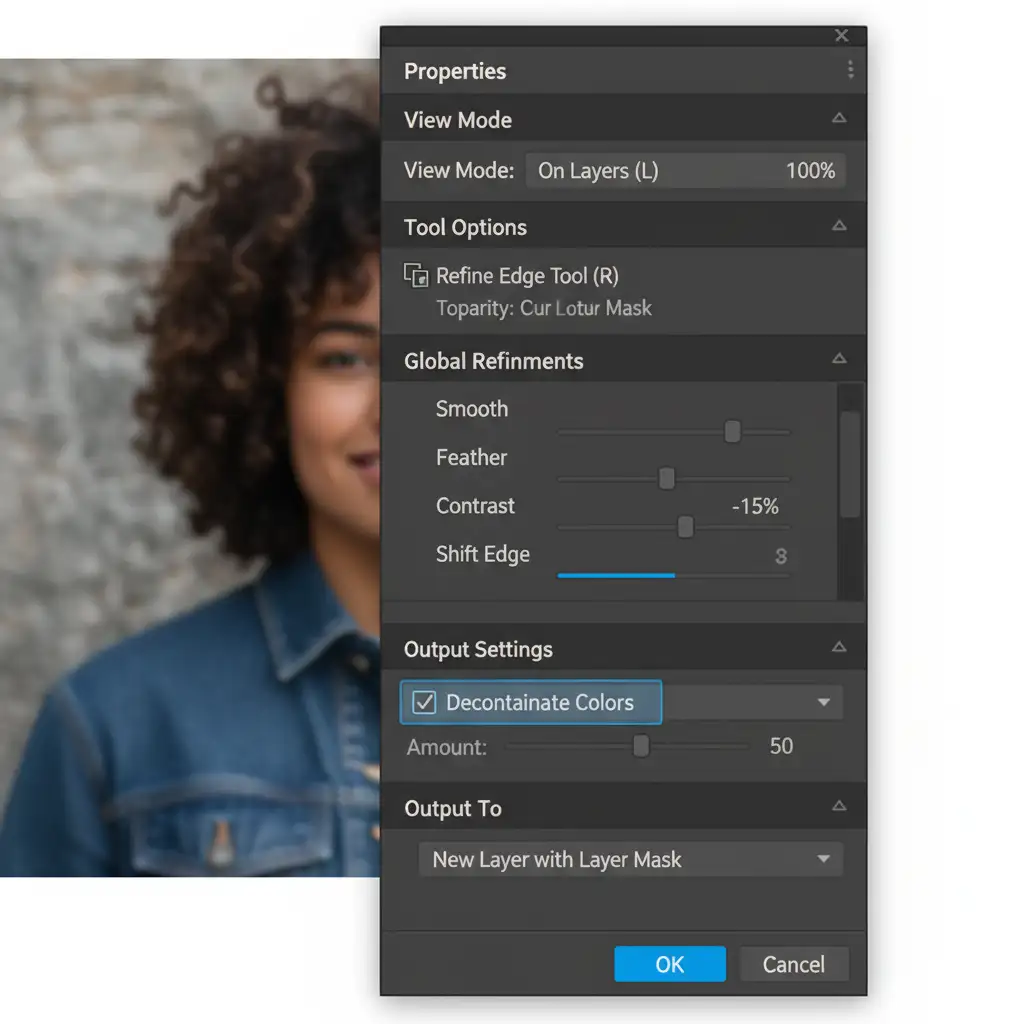Collapse the View Mode section

pos(839,119)
